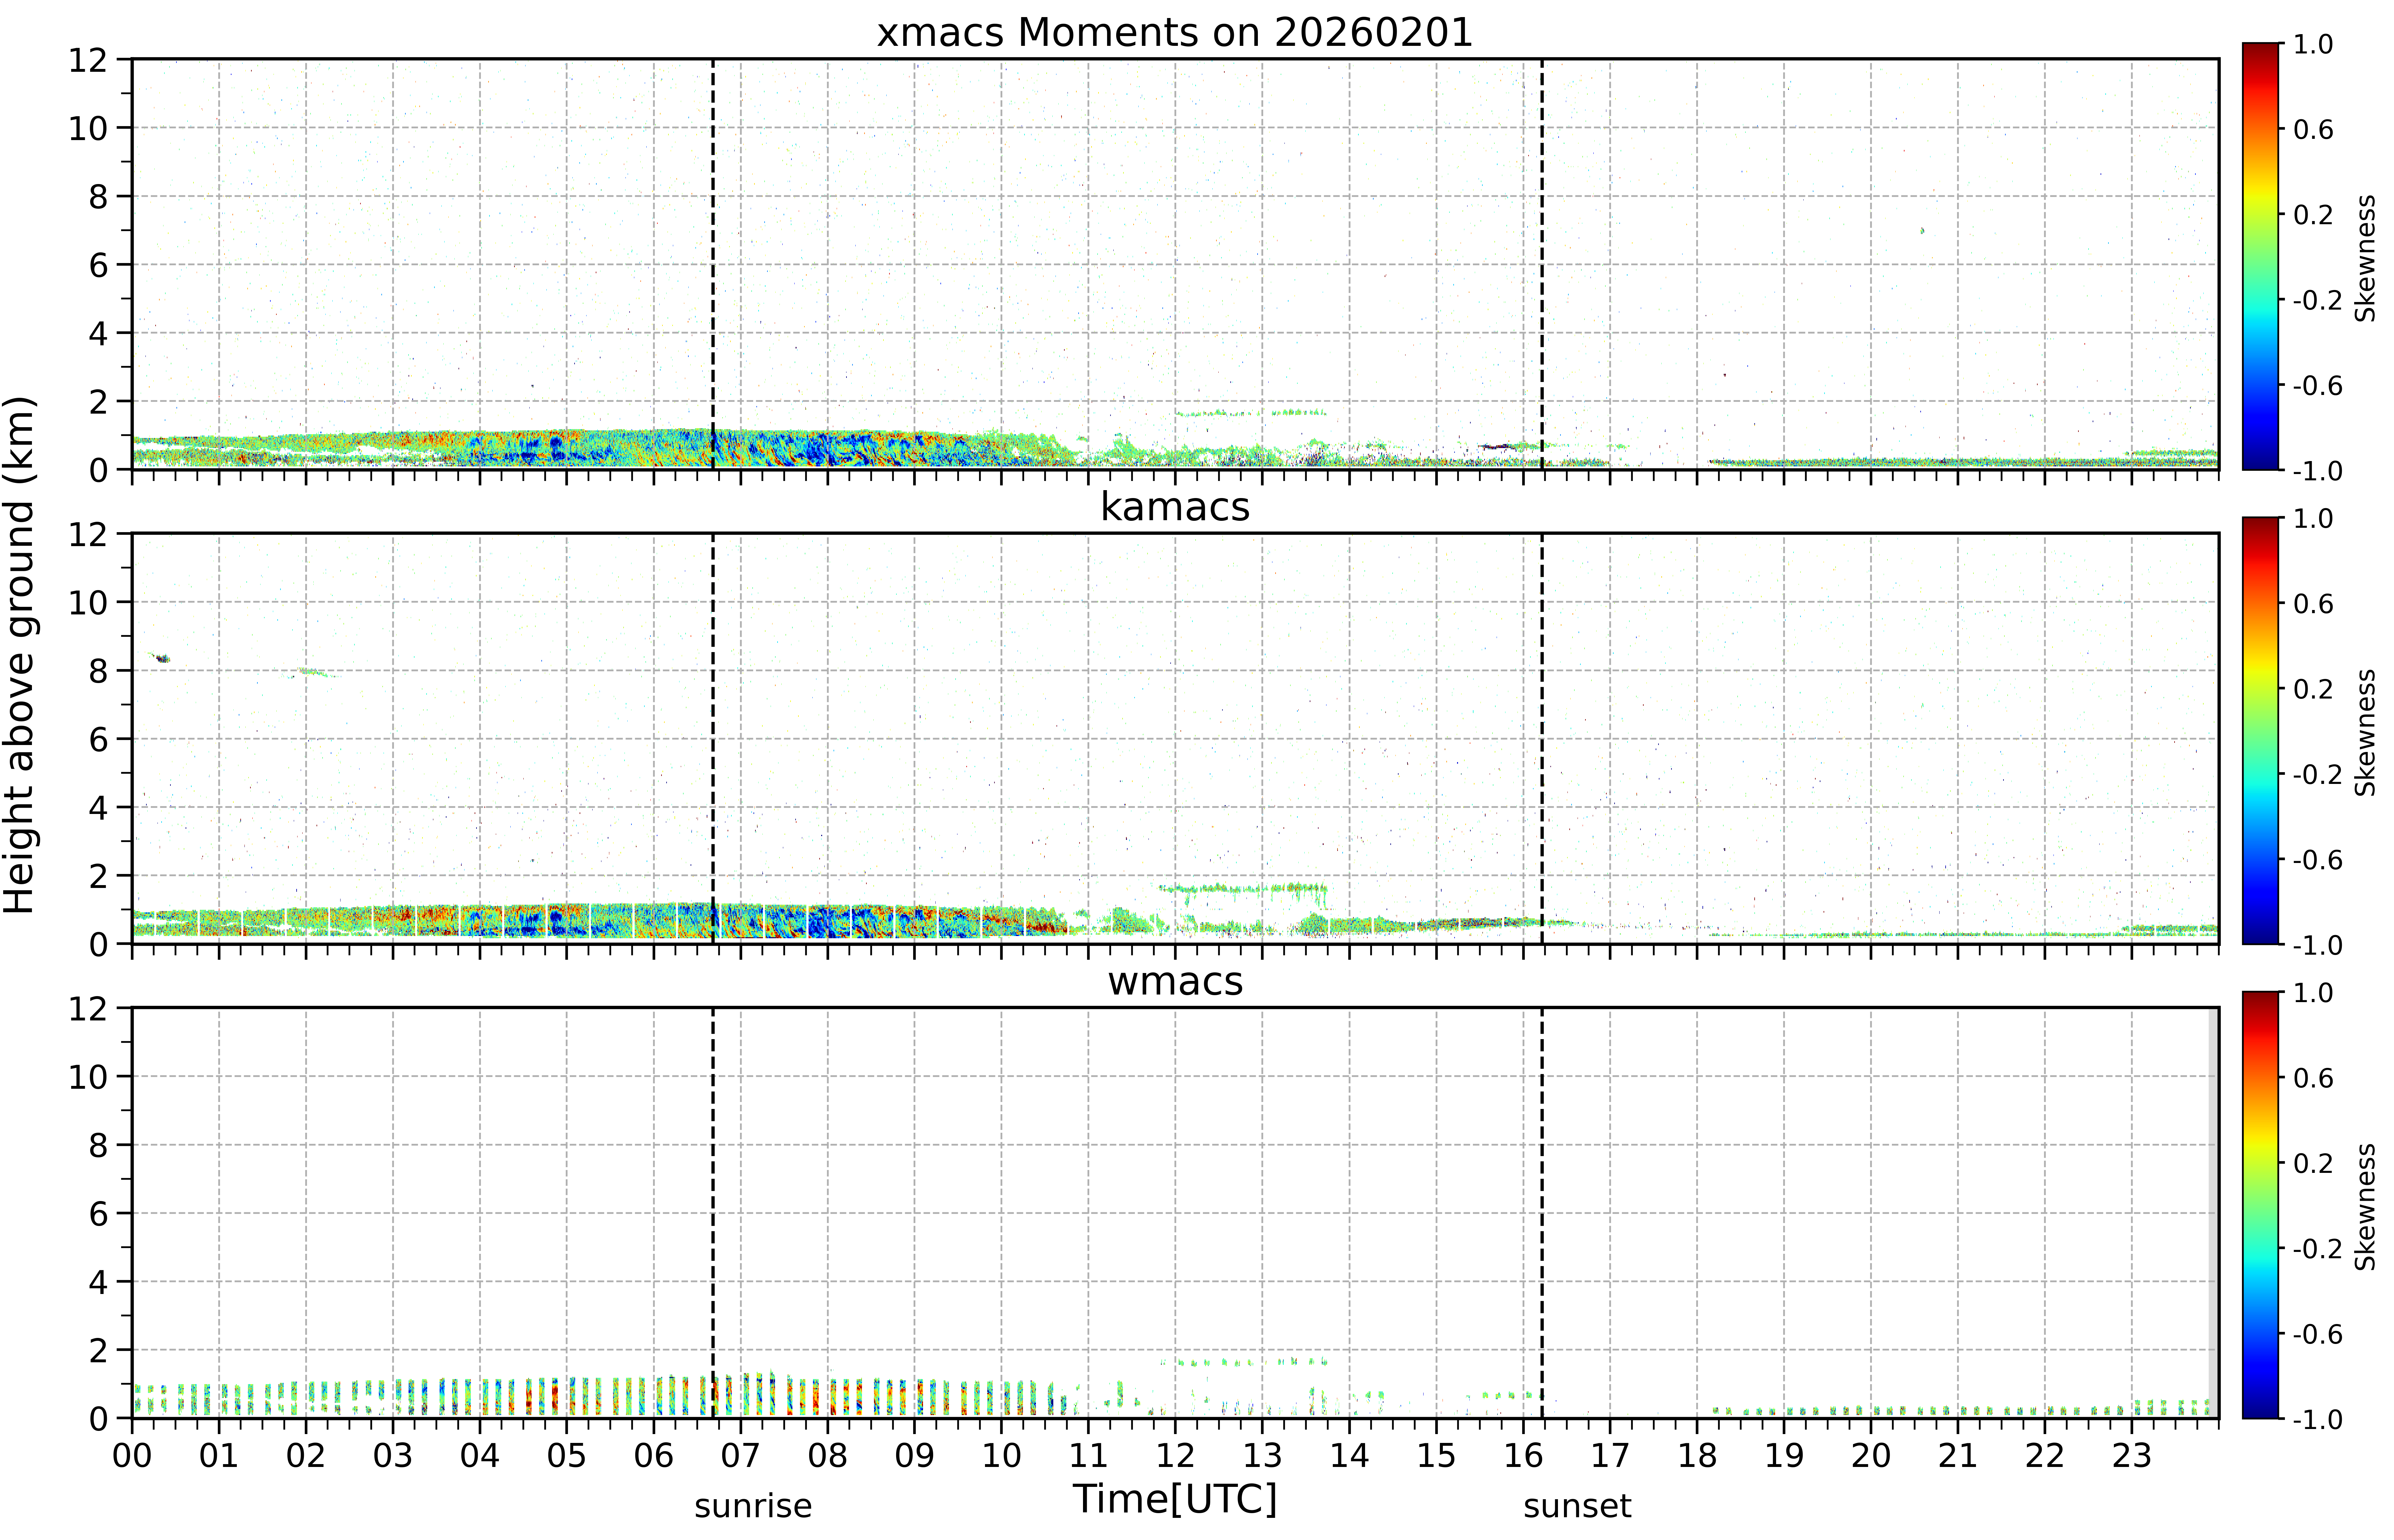Click the sunrise dashed line in wmacs panel
The image size is (2394, 1540).
click(x=713, y=1213)
